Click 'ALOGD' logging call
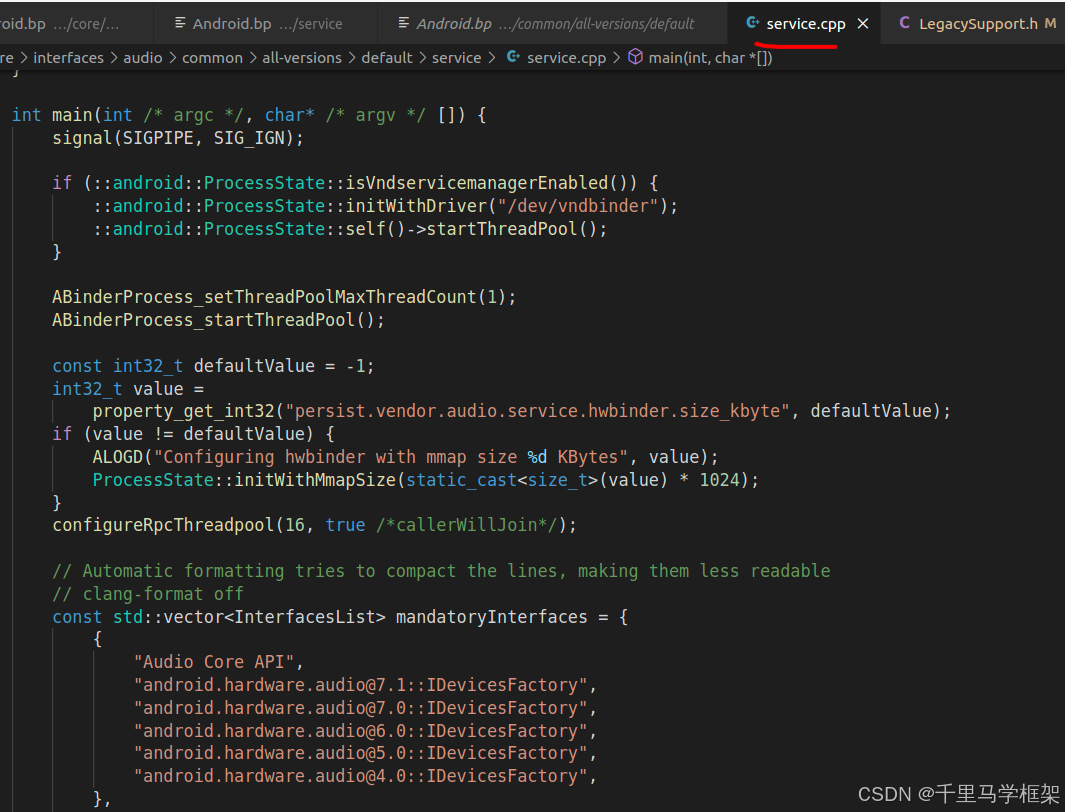 point(118,457)
